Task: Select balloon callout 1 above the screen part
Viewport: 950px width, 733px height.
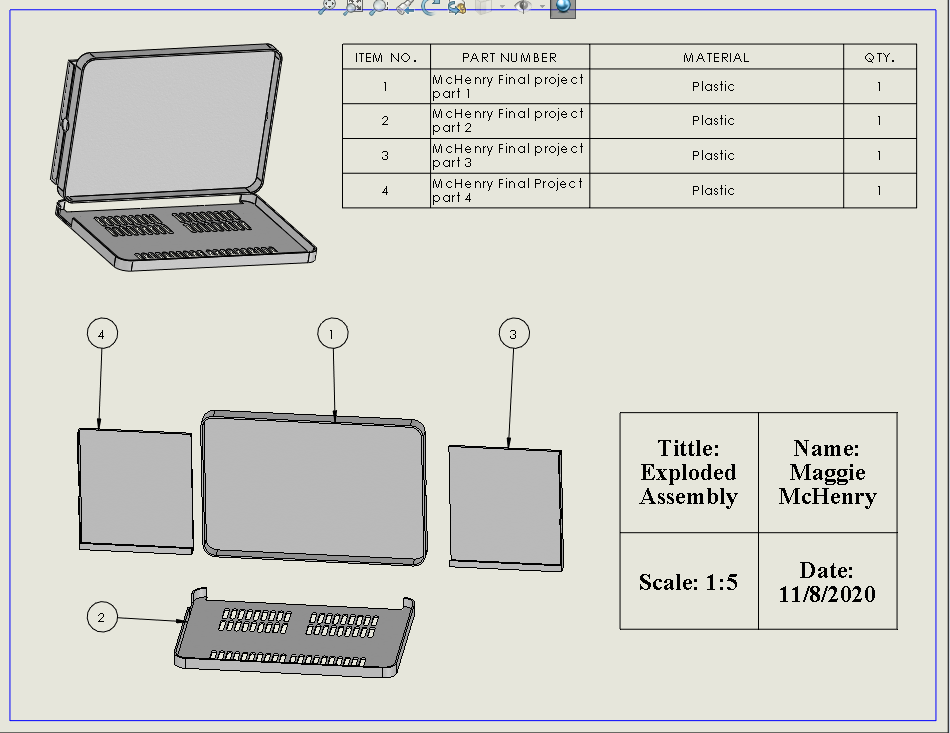Action: (x=332, y=333)
